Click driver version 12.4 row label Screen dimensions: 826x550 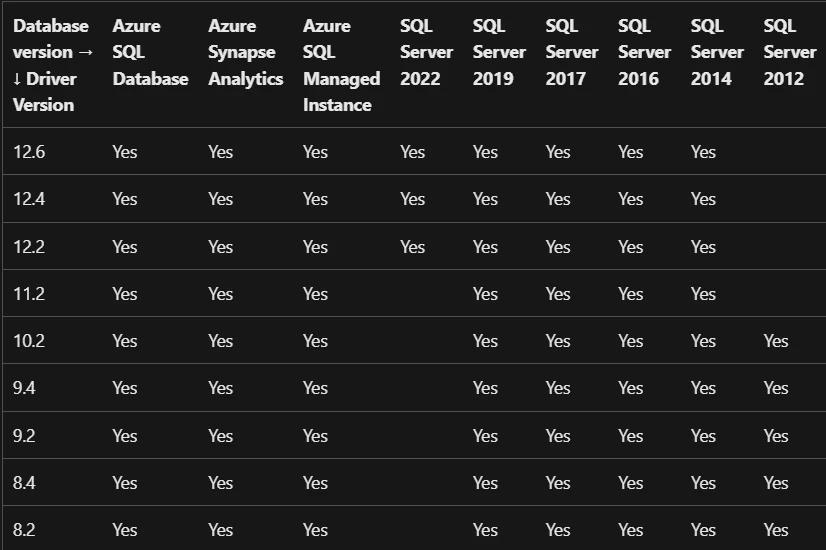(x=29, y=199)
